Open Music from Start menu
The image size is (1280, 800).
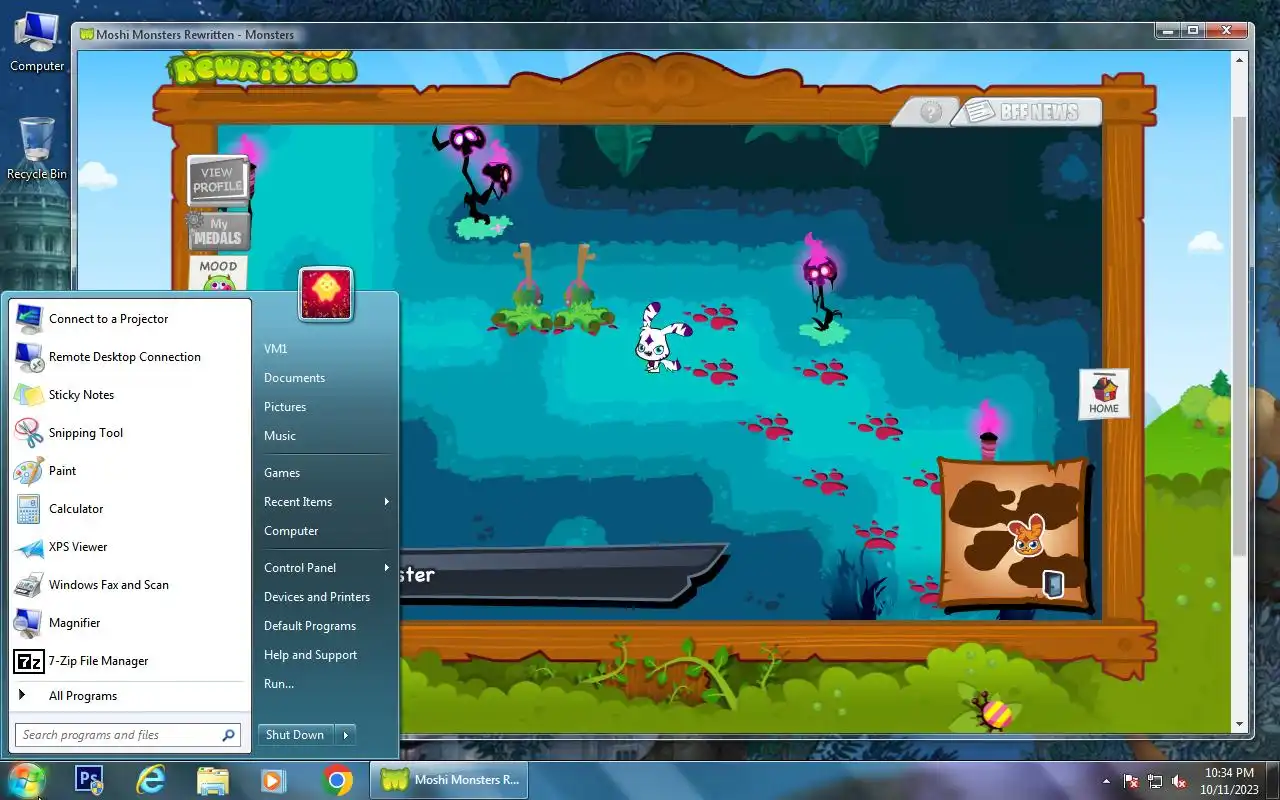(326, 436)
